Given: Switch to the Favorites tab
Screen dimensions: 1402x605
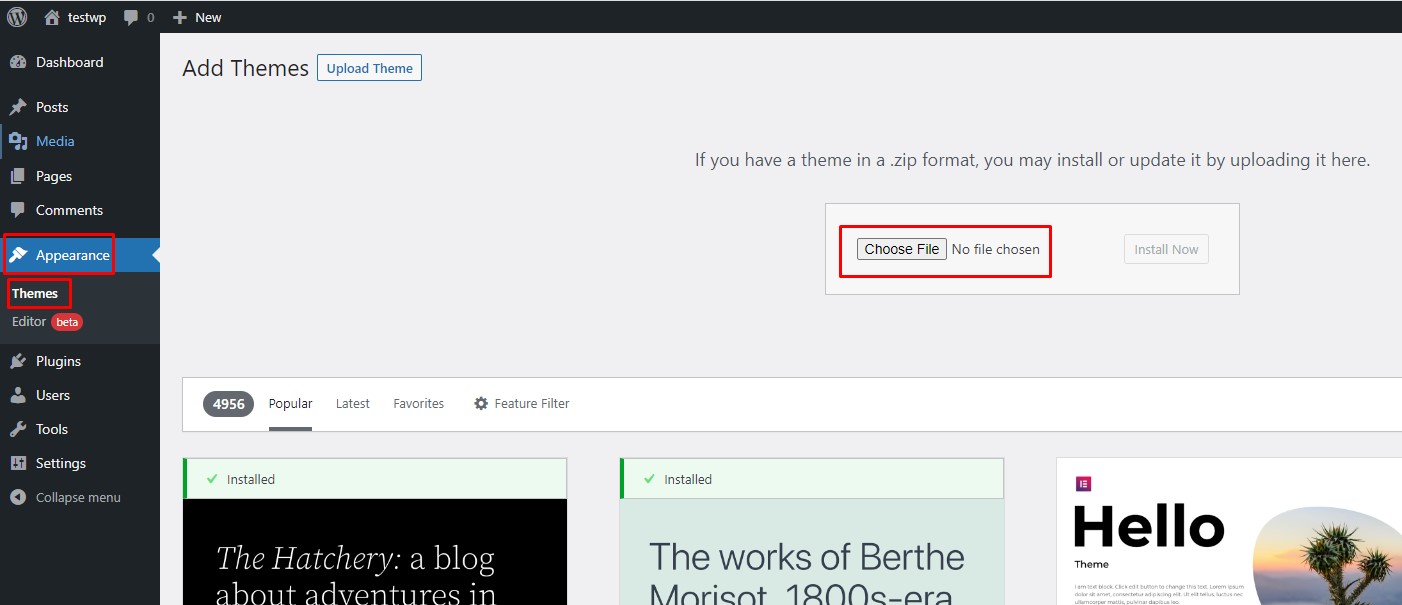Looking at the screenshot, I should click(x=418, y=403).
